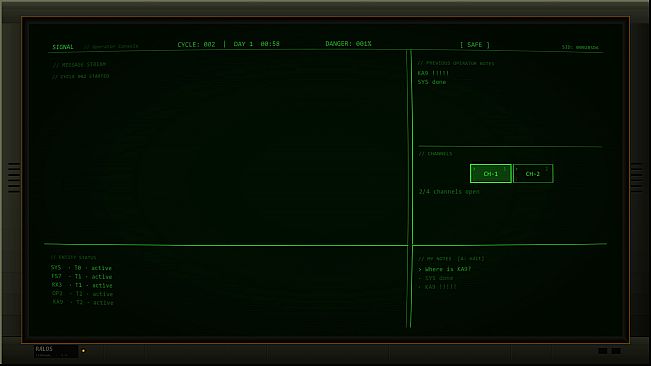
Task: Switch to channel CH-2
Action: (533, 173)
